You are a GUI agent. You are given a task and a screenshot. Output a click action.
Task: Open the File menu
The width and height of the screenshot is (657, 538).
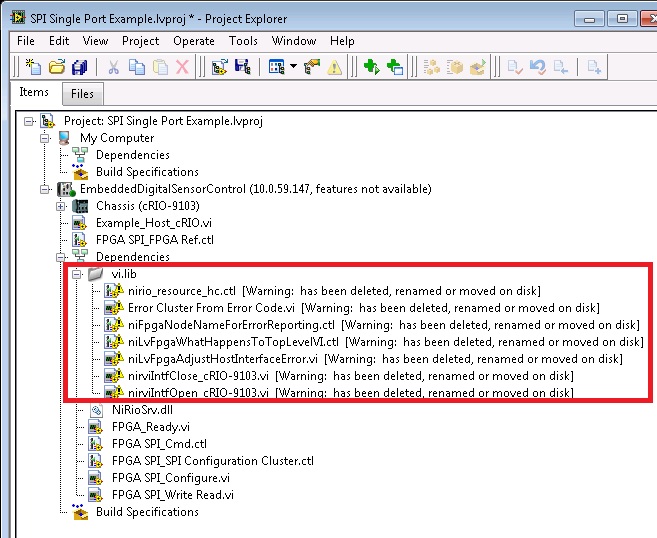(x=26, y=41)
